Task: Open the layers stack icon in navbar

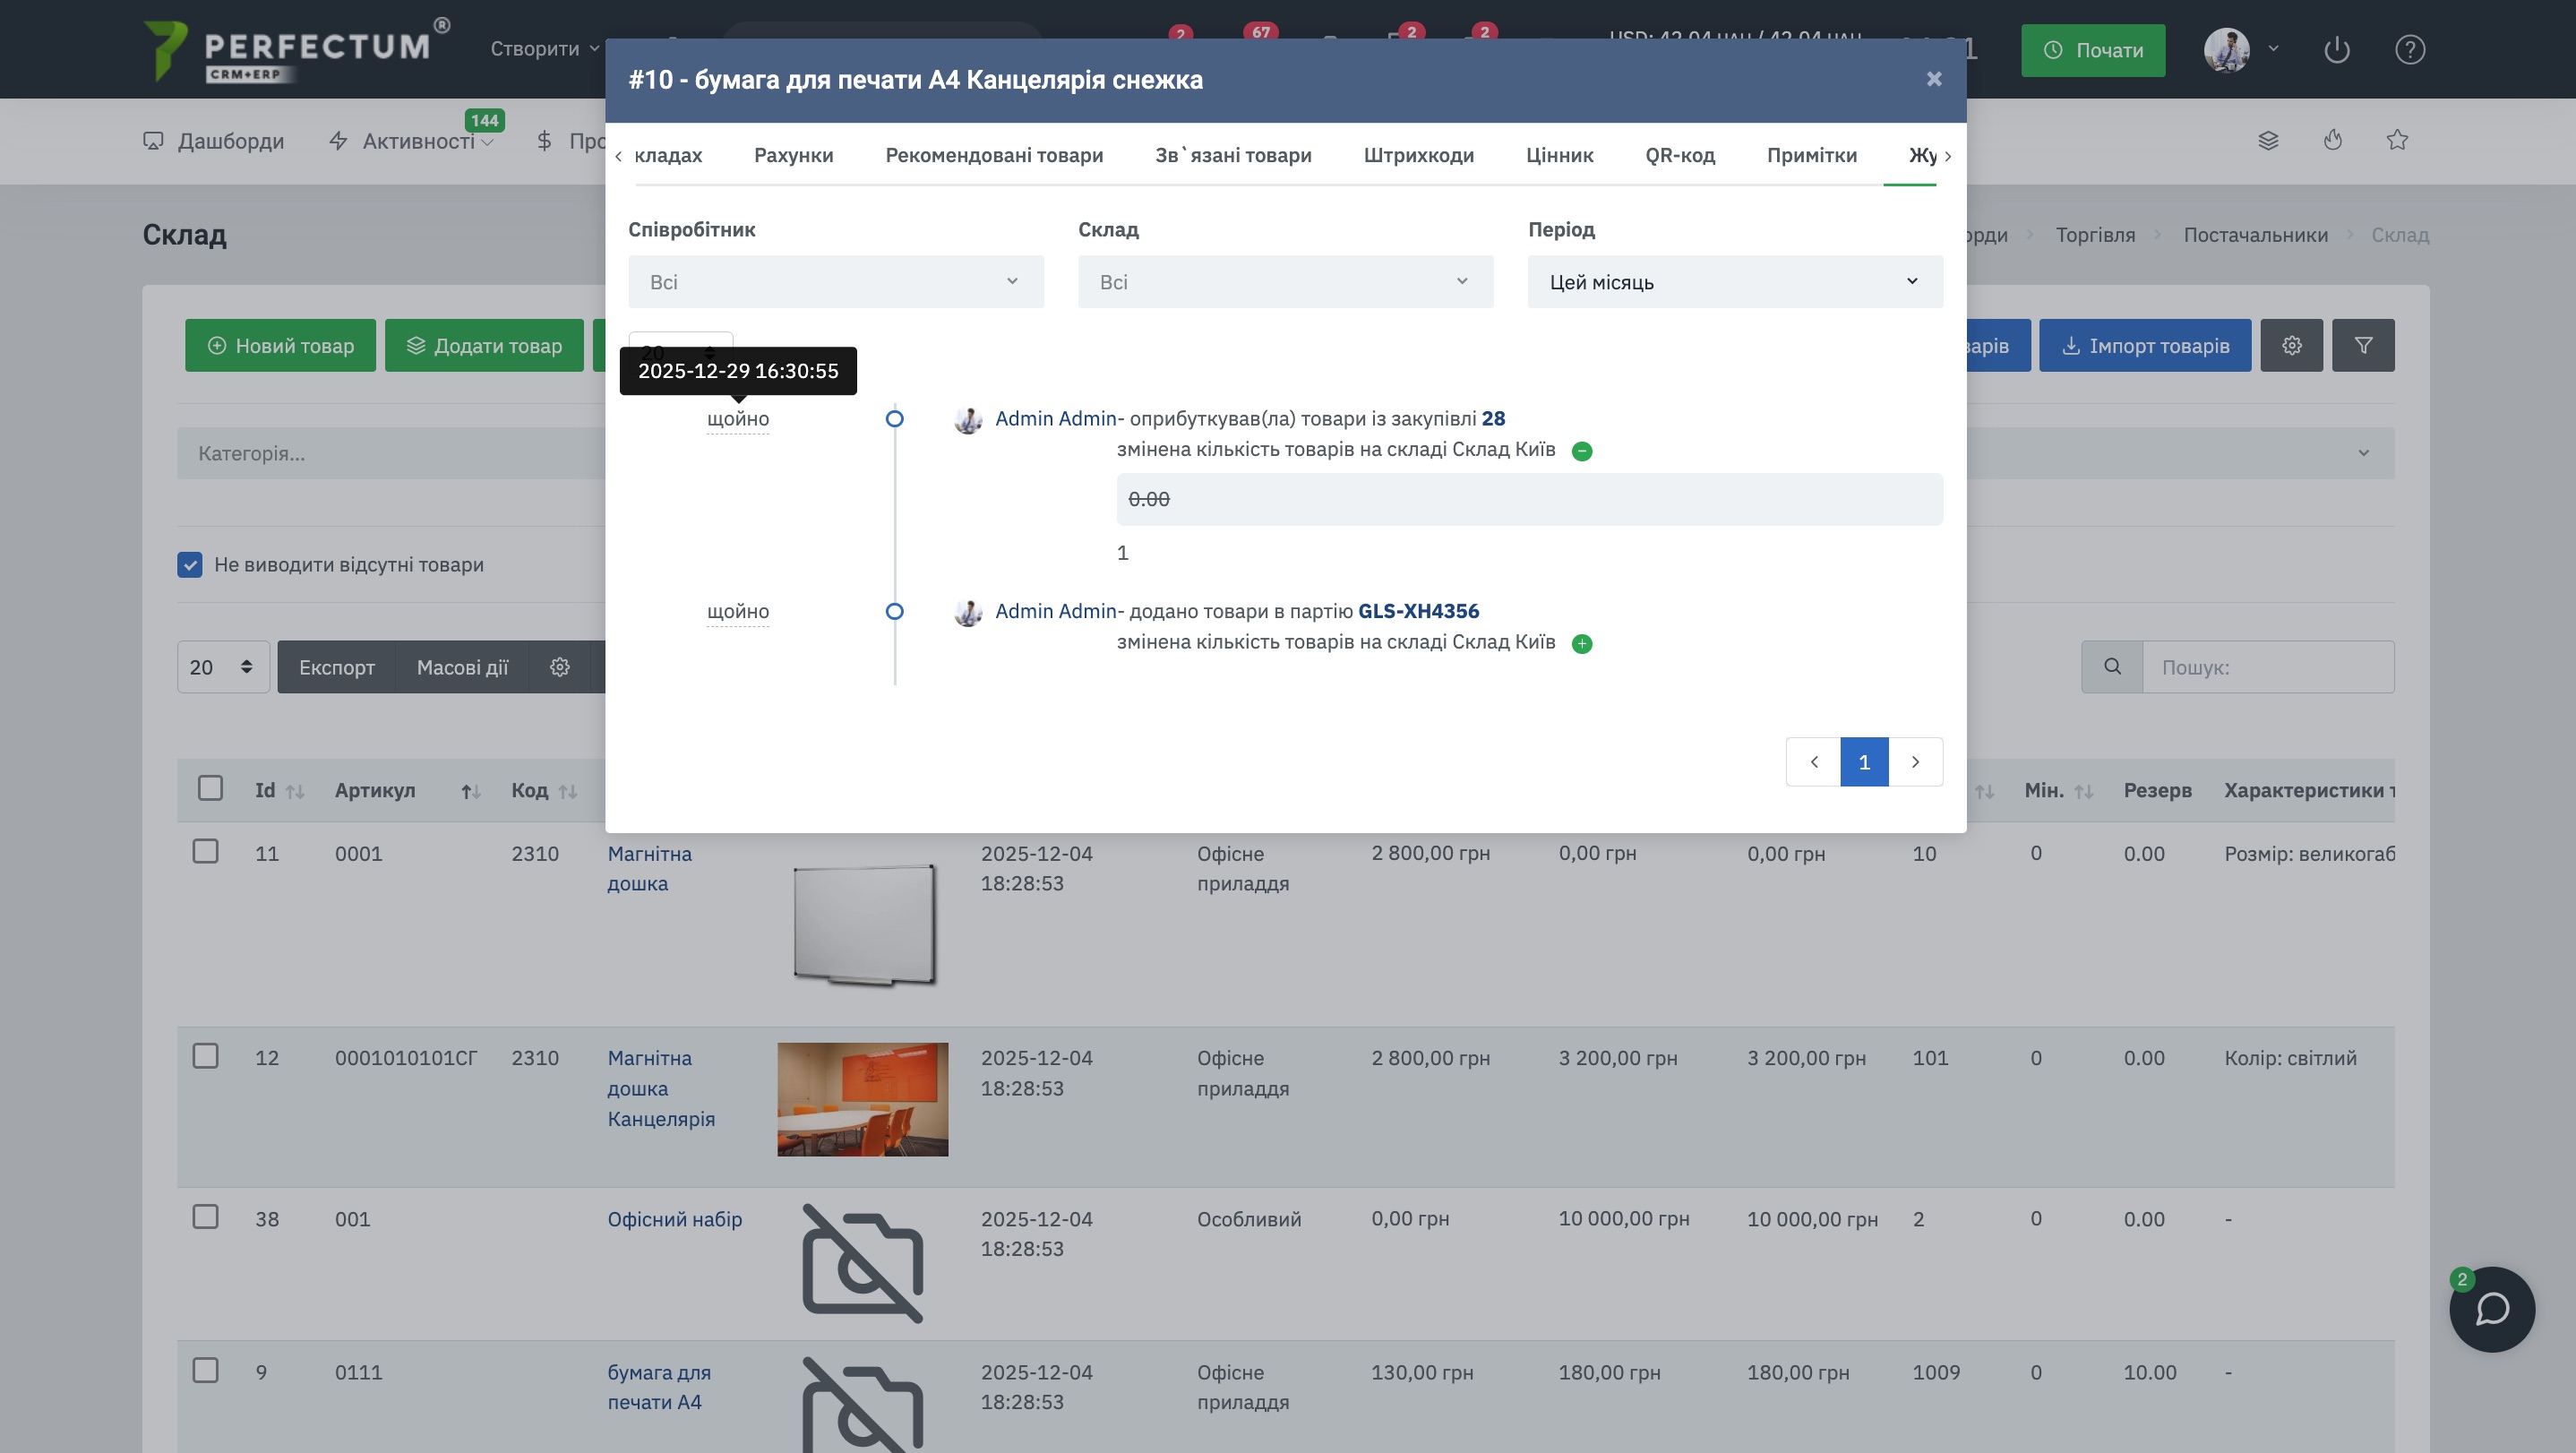Action: (2268, 140)
